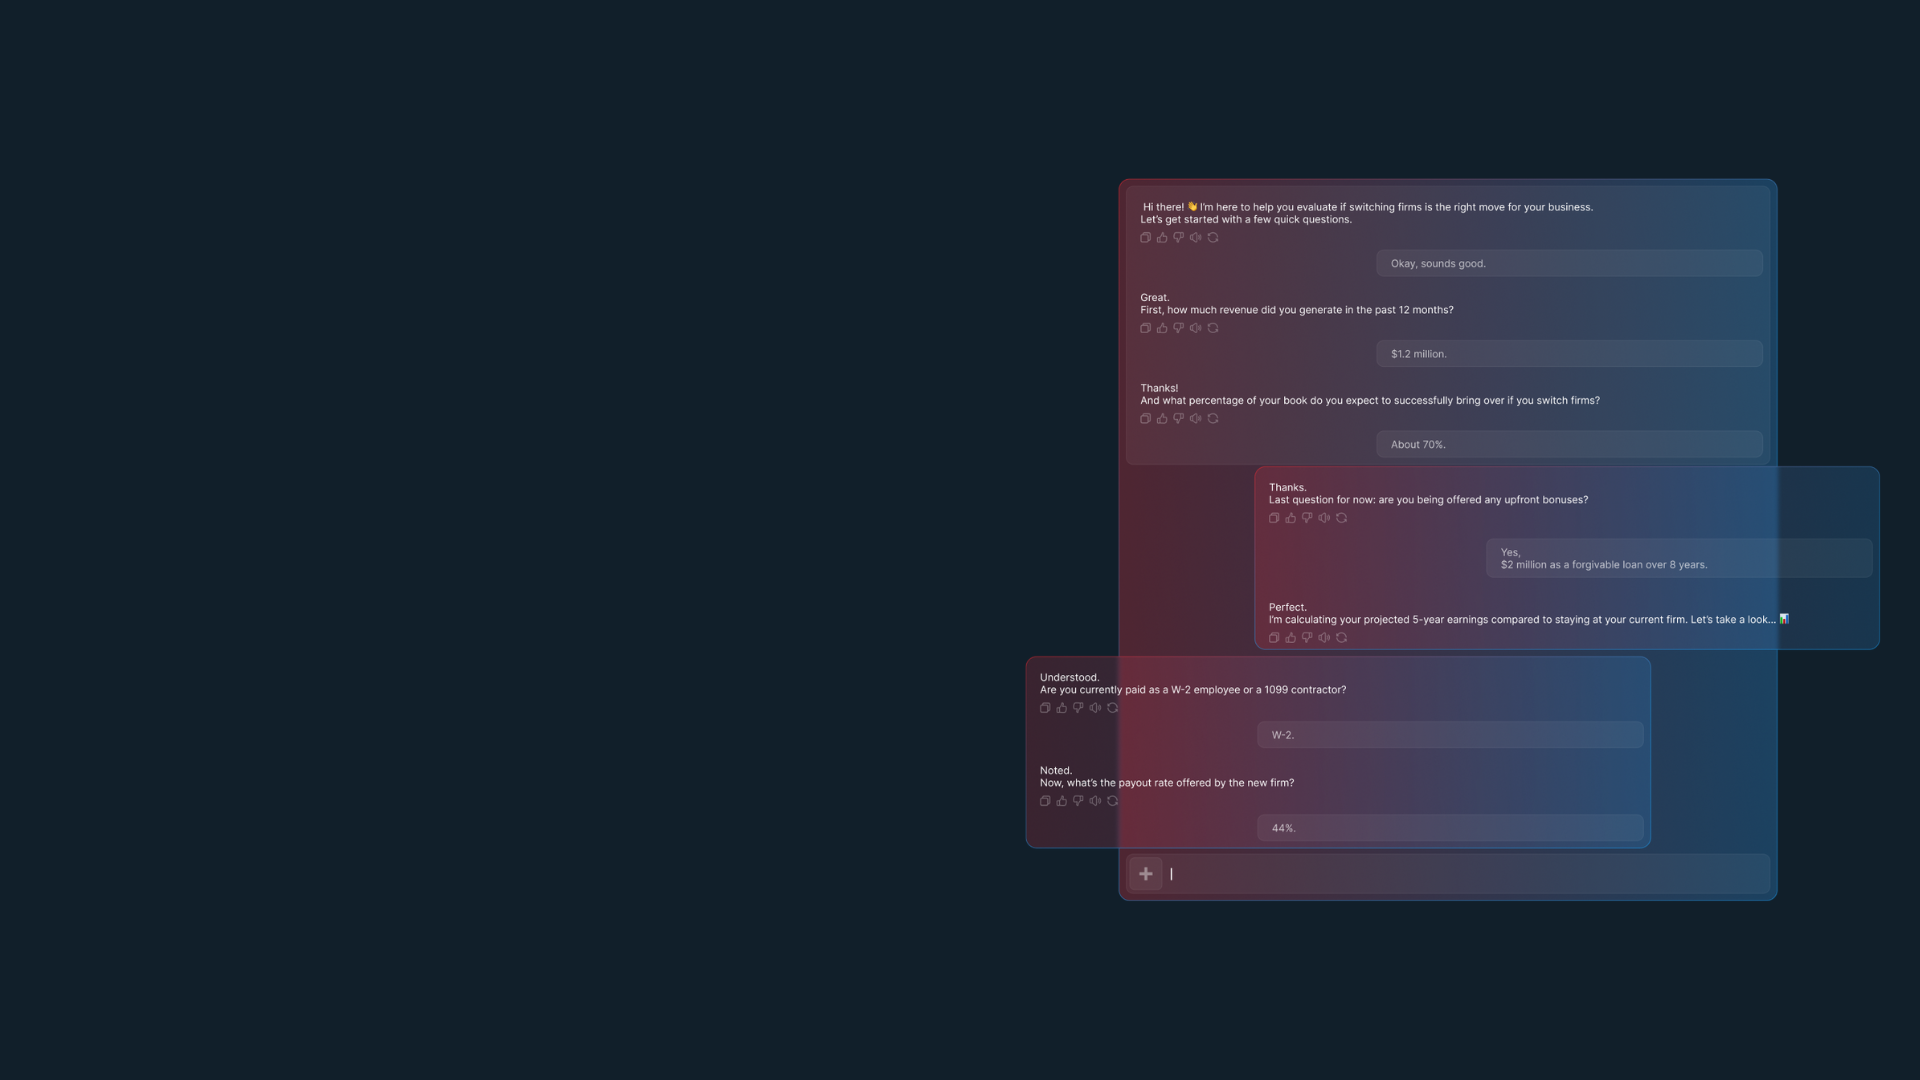Thumbs up the revenue question message
Screen dimensions: 1920x1080
click(x=1162, y=328)
